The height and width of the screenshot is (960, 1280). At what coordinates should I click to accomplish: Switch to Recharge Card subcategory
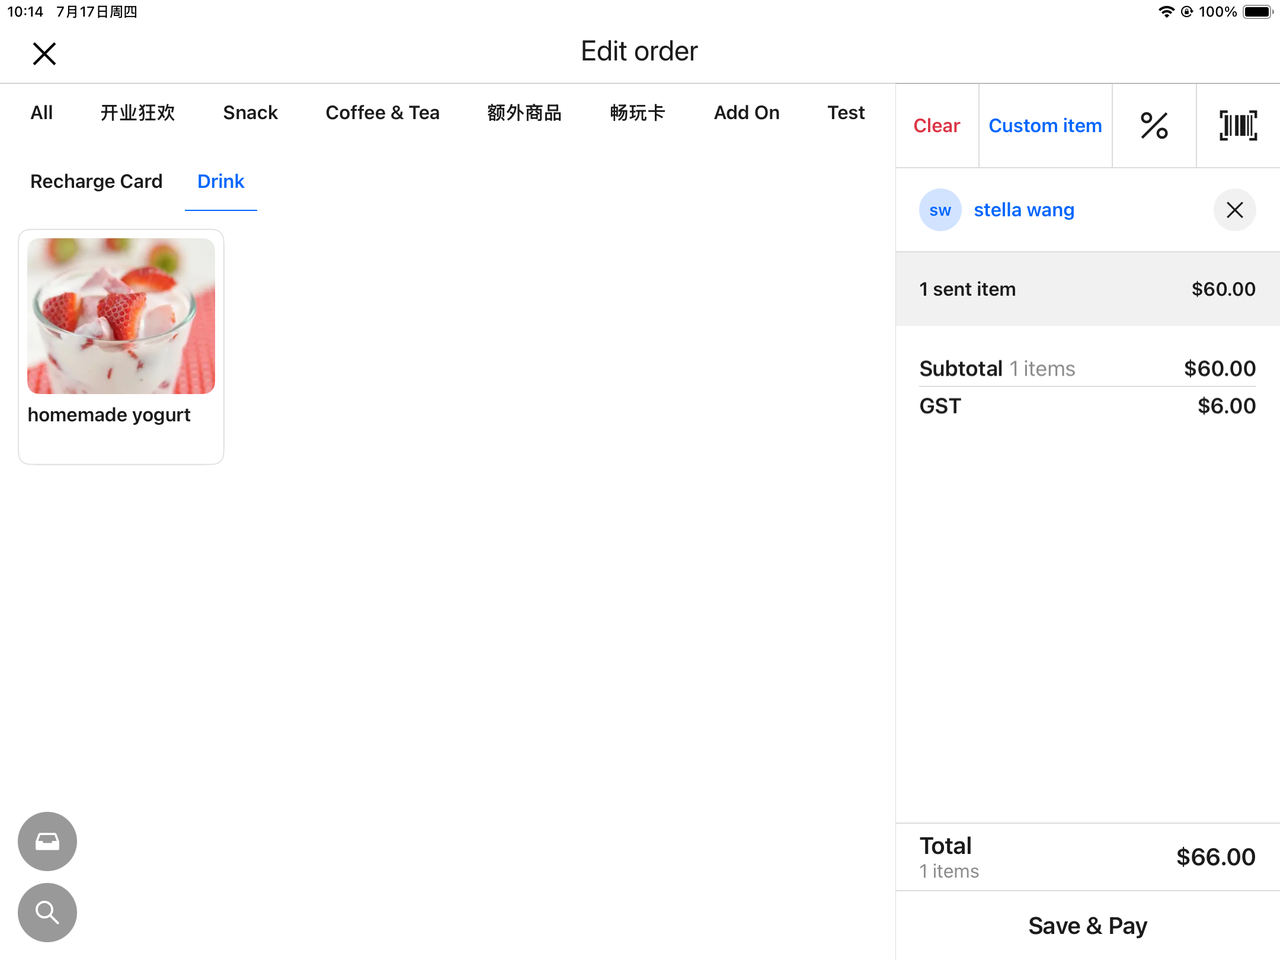click(96, 182)
